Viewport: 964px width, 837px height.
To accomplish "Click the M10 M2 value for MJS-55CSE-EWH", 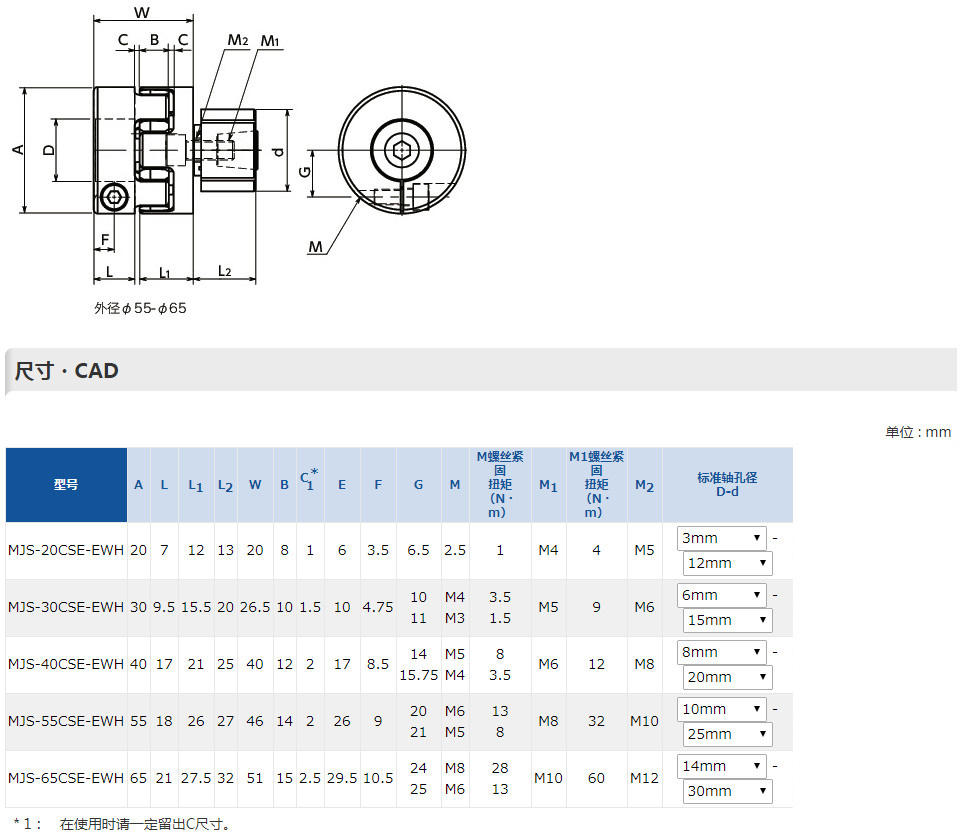I will pos(644,721).
